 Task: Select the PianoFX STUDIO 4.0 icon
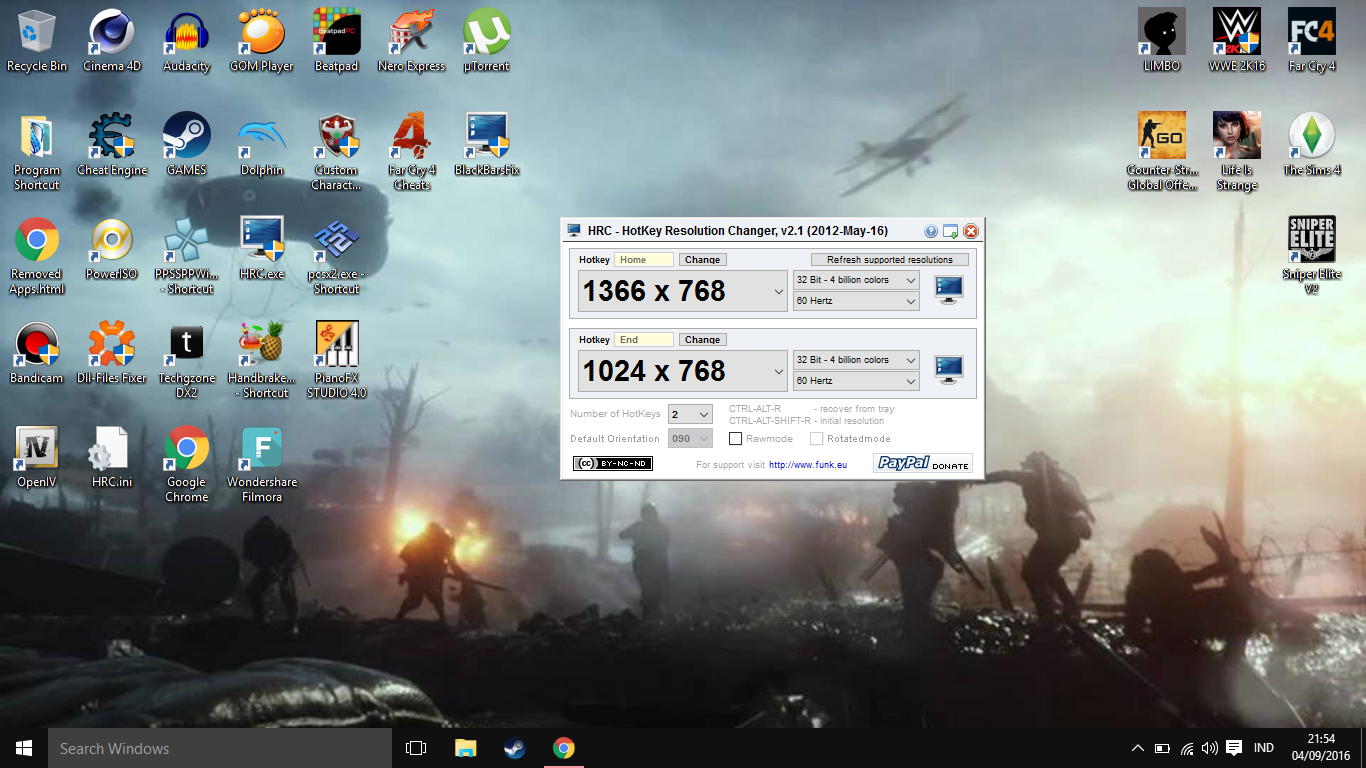(336, 360)
